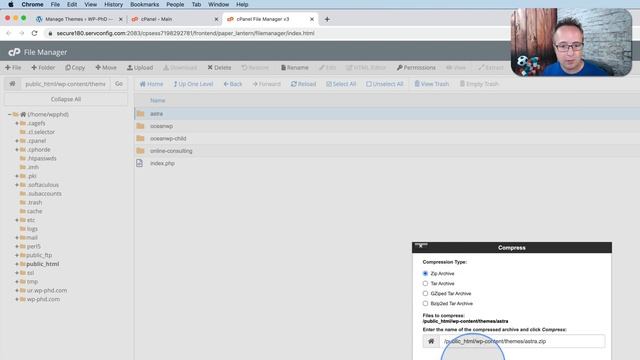Expand the .cpanel tree folder
The height and width of the screenshot is (360, 640).
(x=17, y=141)
